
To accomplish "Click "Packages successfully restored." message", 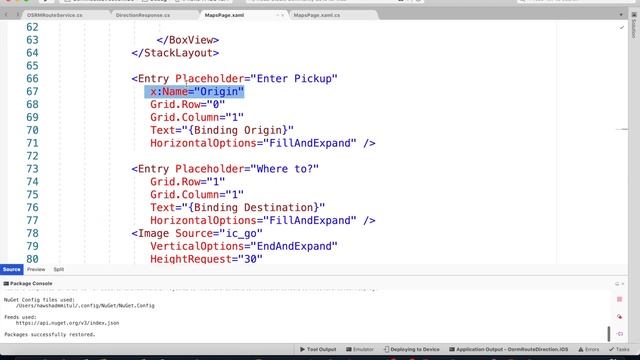I will click(49, 334).
